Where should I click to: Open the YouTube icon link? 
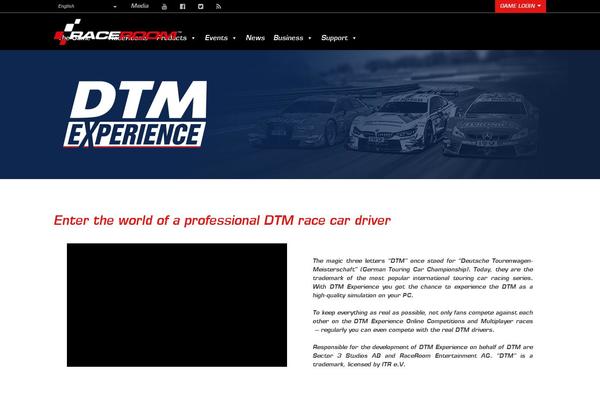pyautogui.click(x=164, y=6)
